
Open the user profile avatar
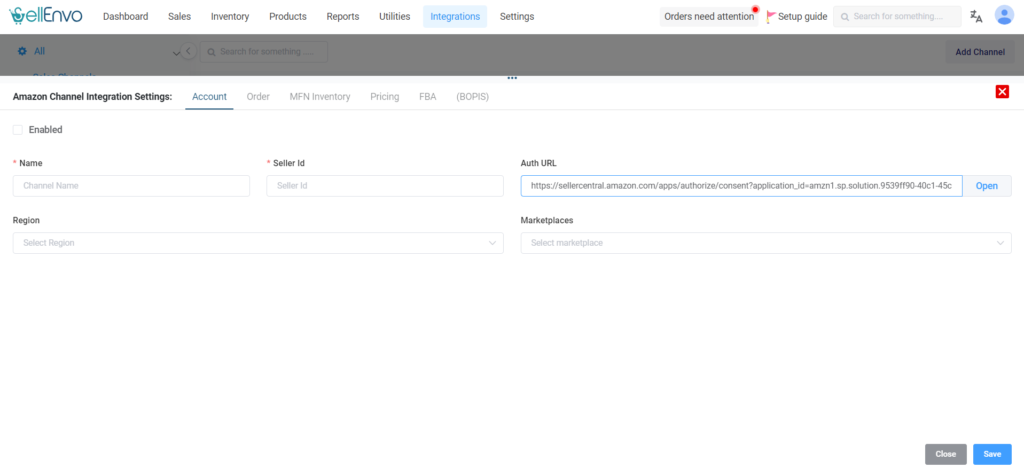click(x=1003, y=16)
